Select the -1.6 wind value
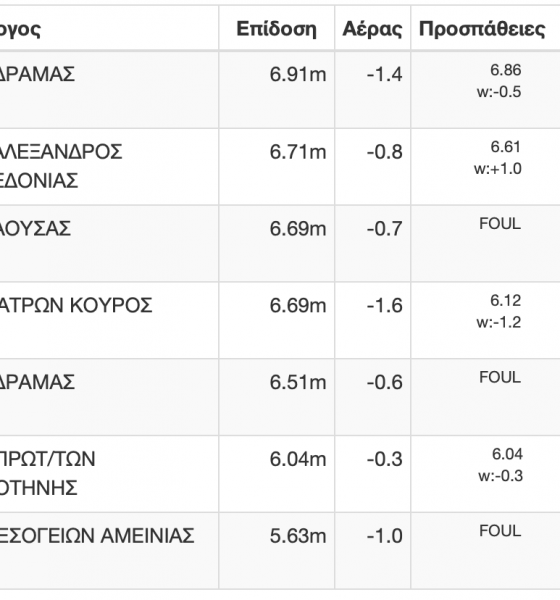Viewport: 560px width, 600px height. (x=385, y=305)
